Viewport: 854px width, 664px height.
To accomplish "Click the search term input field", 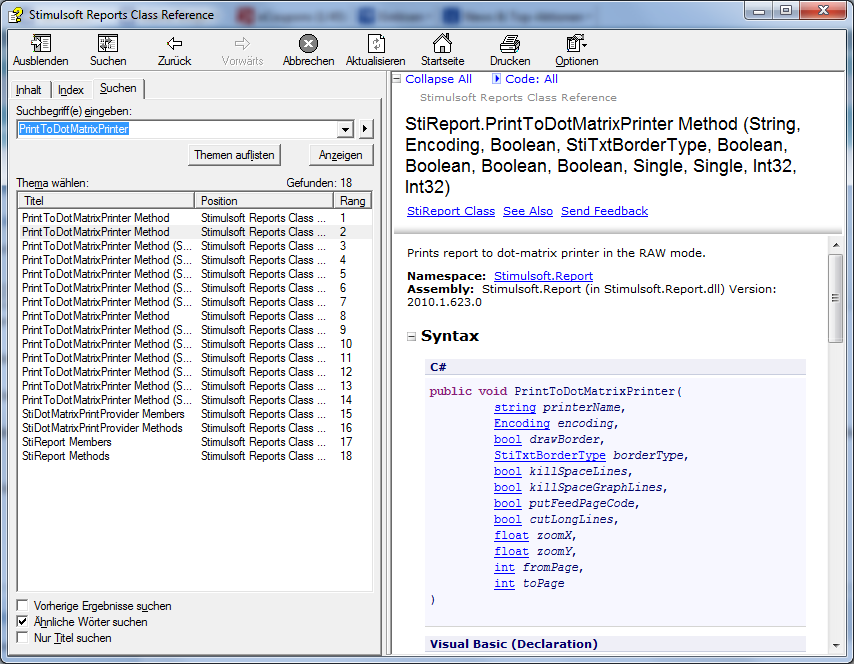I will (178, 129).
